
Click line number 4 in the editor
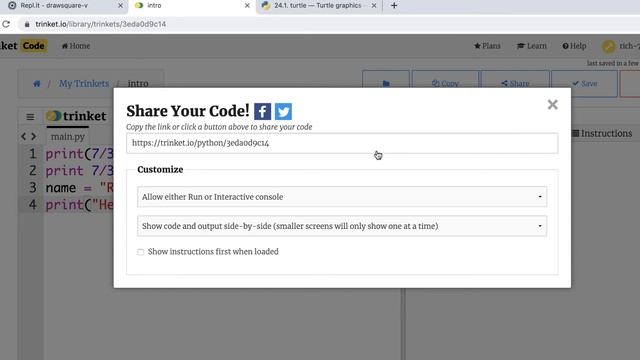[33, 204]
